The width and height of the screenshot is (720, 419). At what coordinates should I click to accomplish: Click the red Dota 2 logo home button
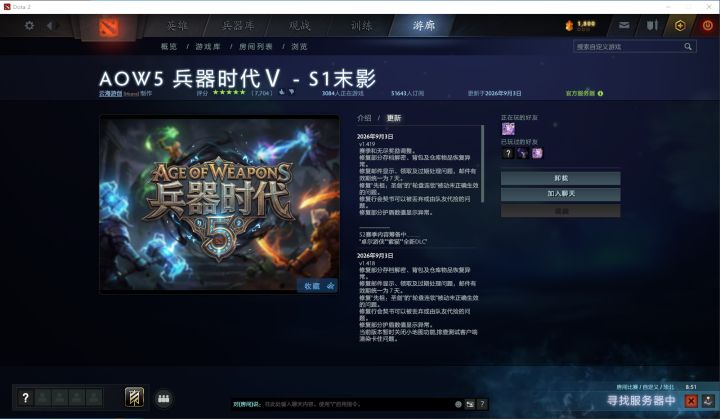[x=109, y=28]
